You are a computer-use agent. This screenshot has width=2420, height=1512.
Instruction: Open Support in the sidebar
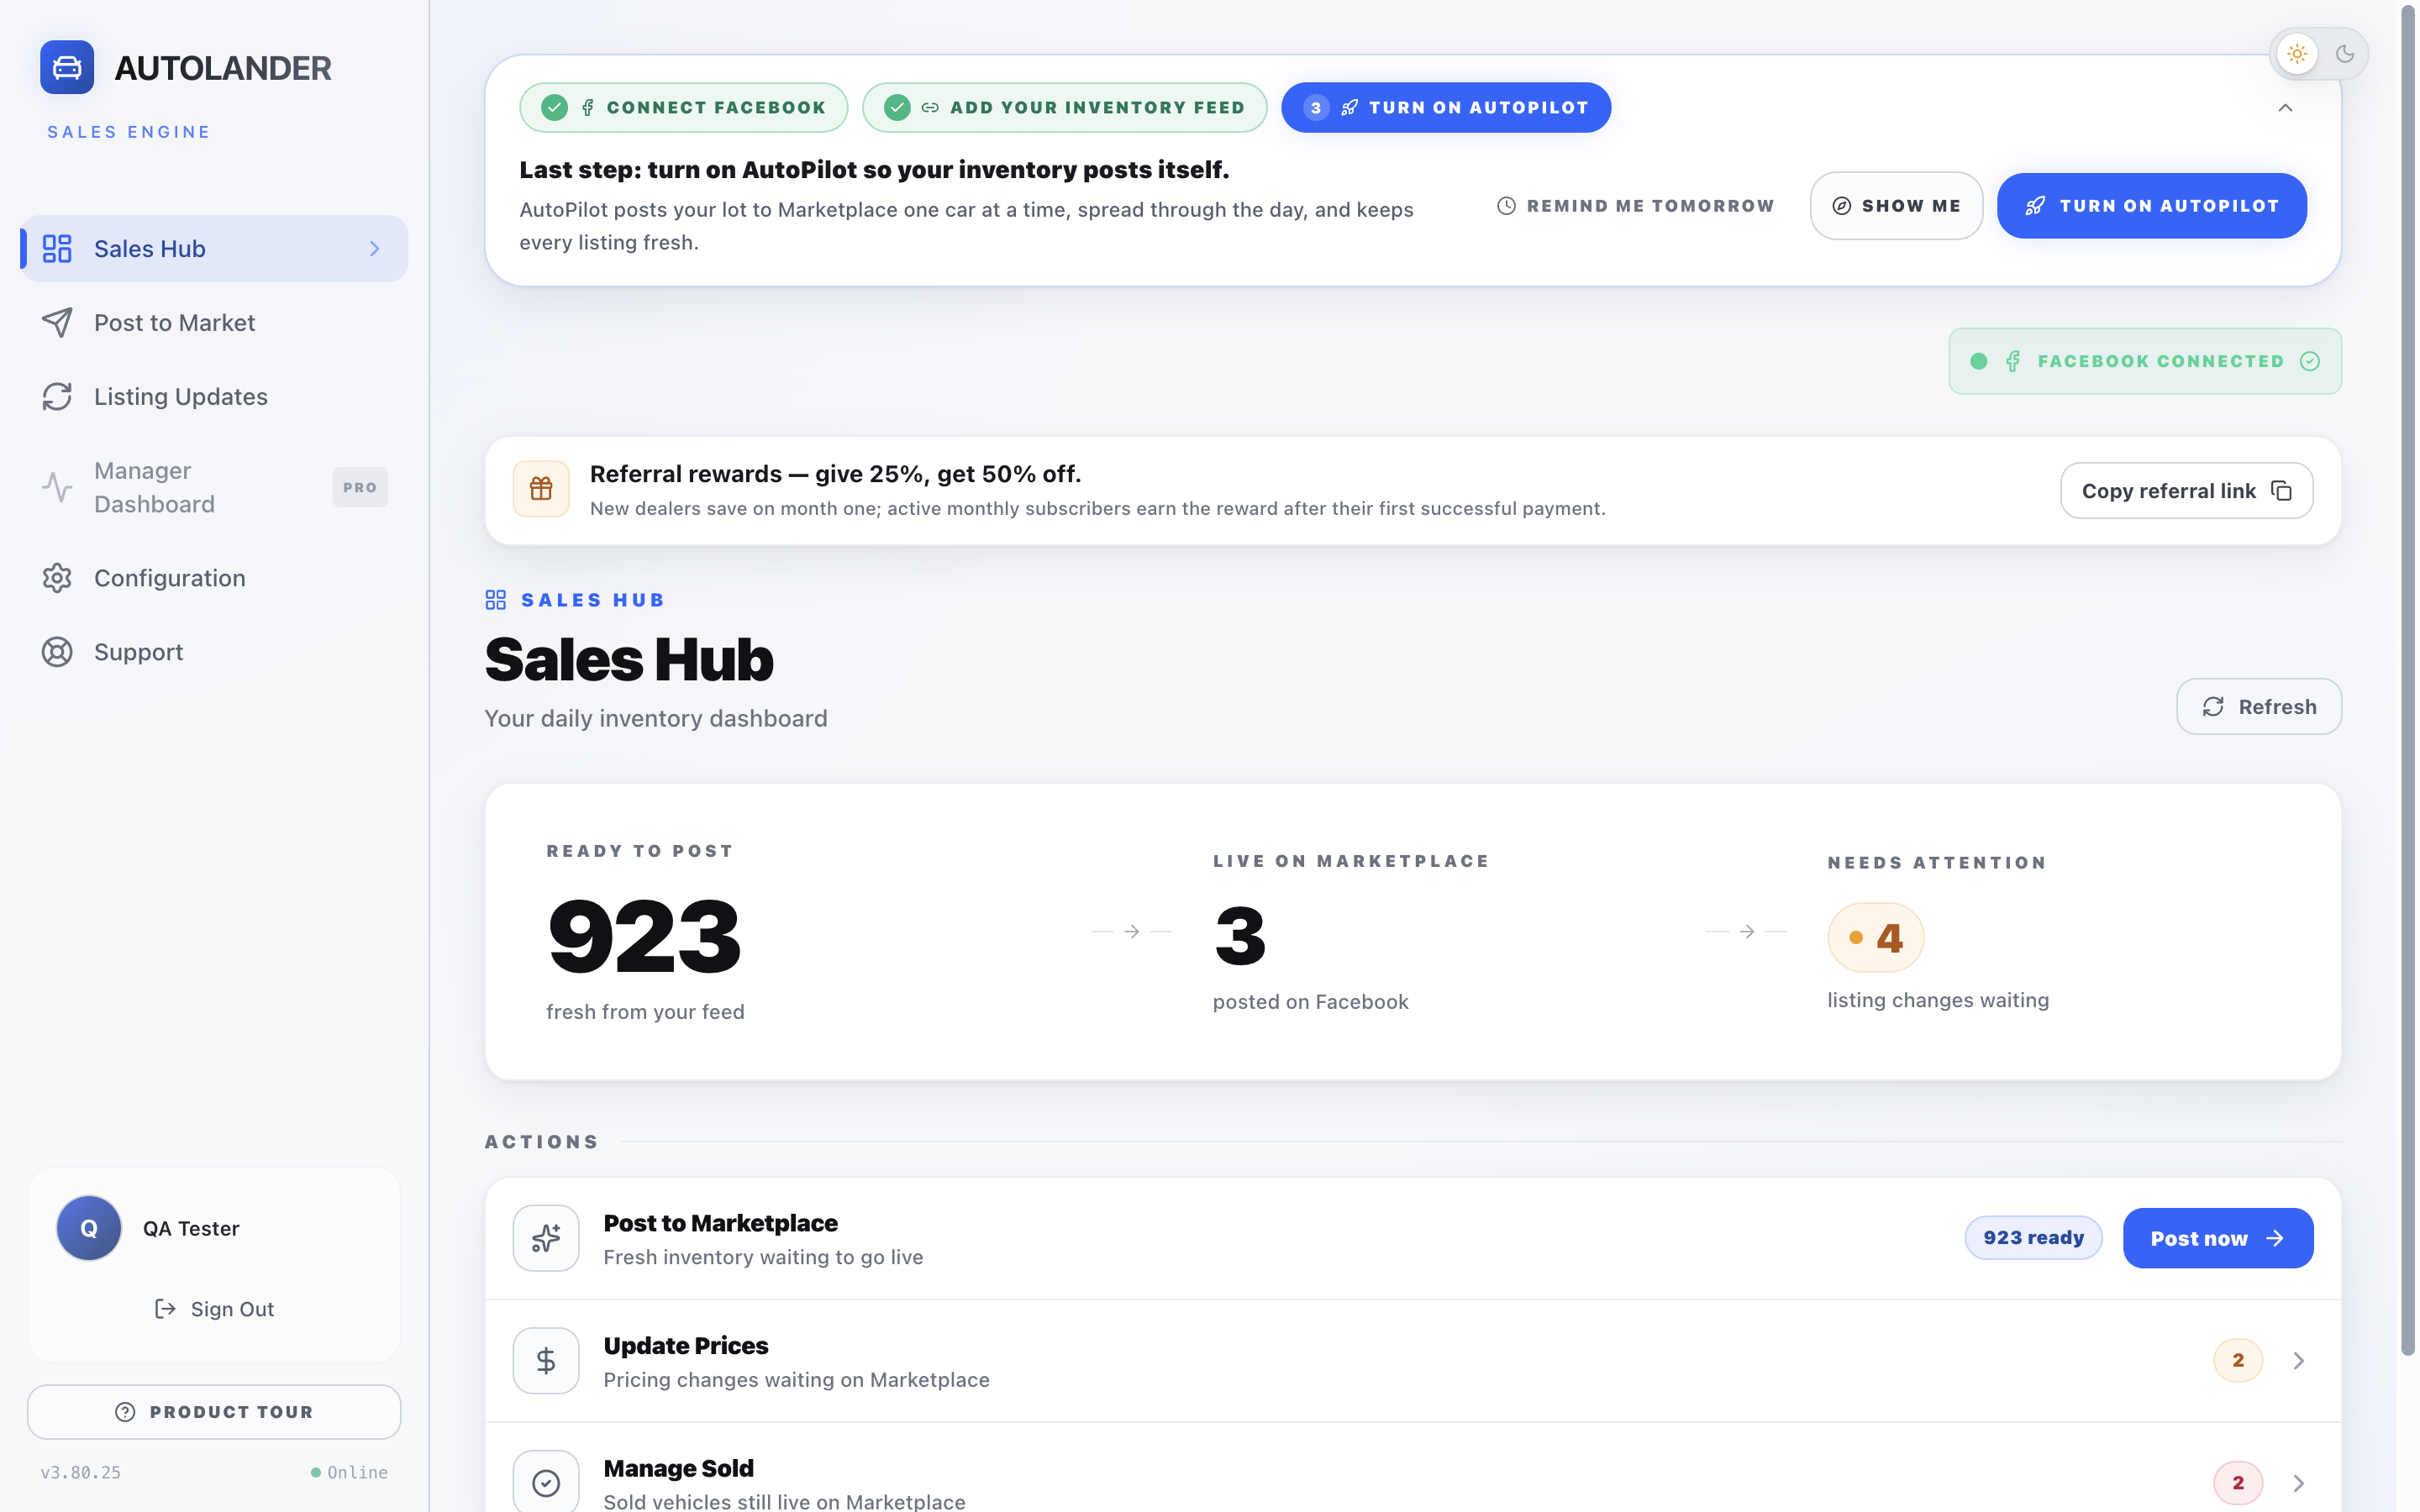coord(214,652)
